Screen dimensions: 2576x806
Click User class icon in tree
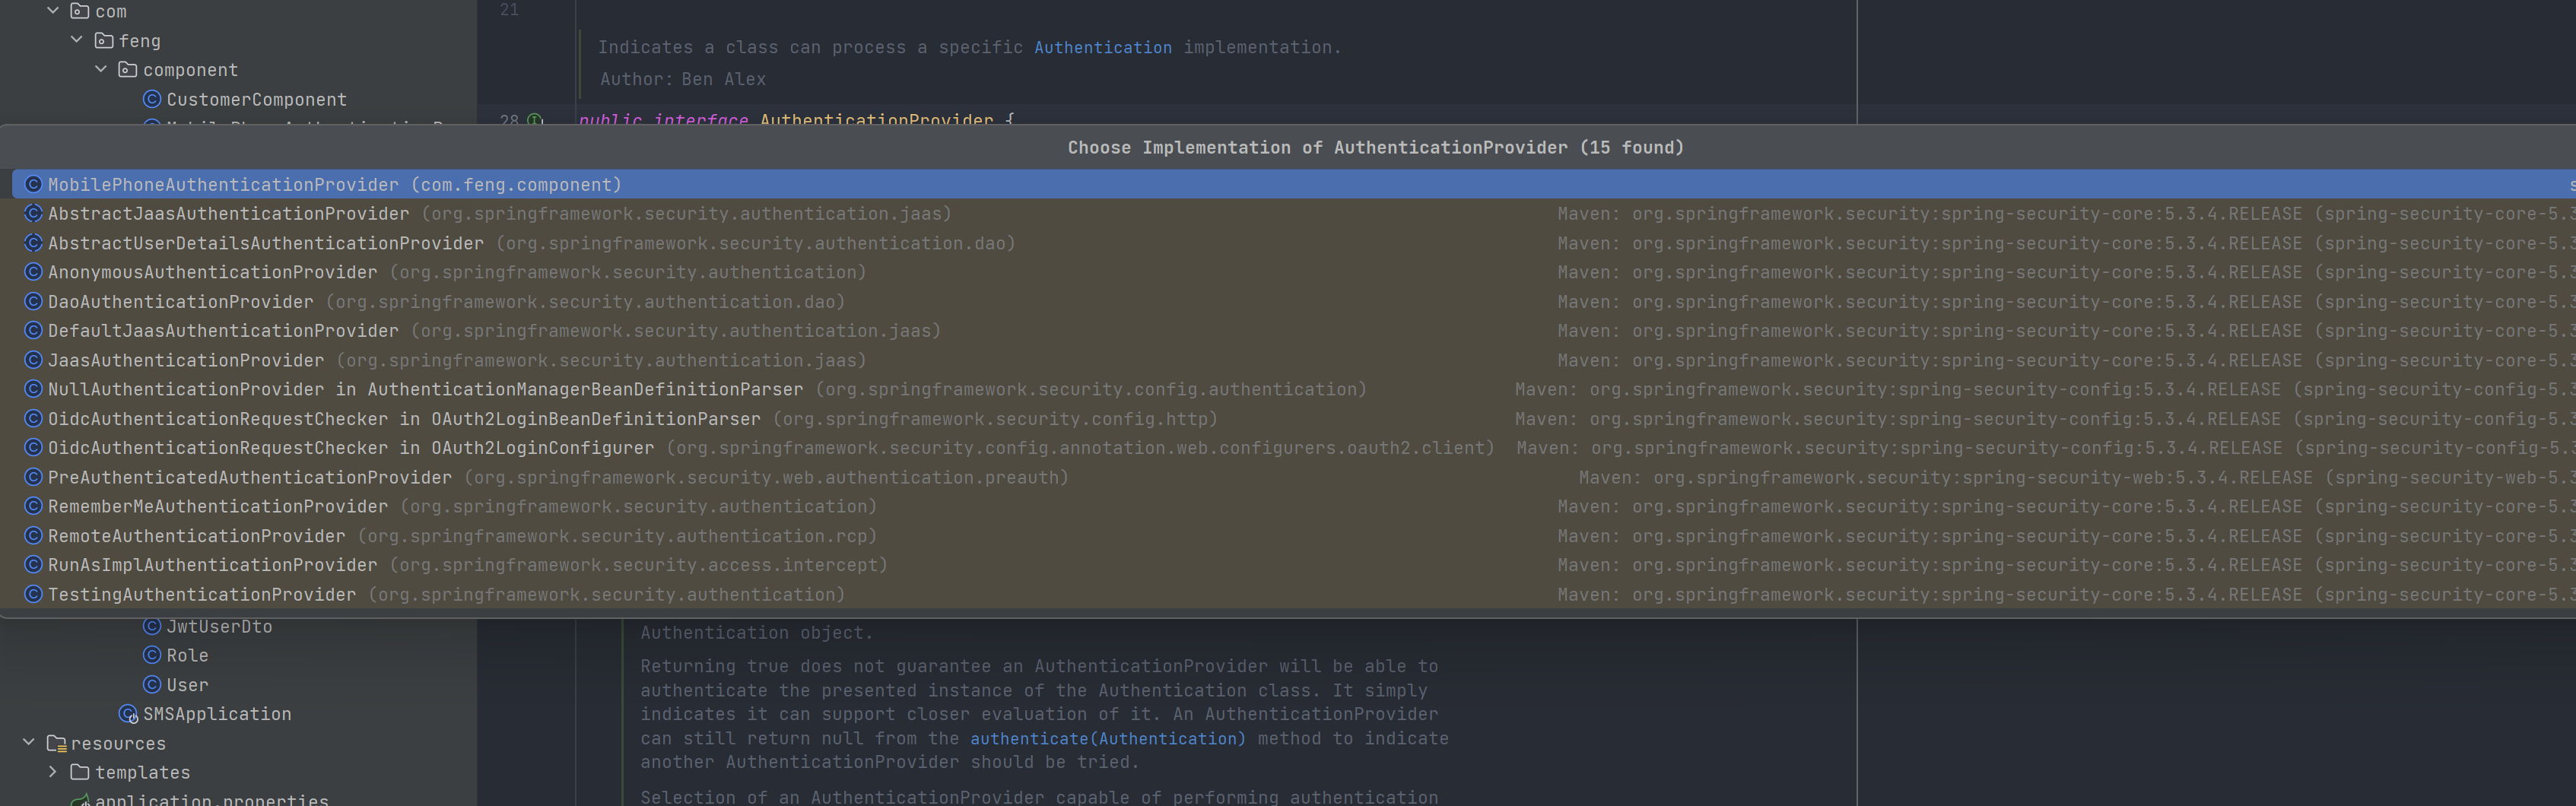[152, 685]
